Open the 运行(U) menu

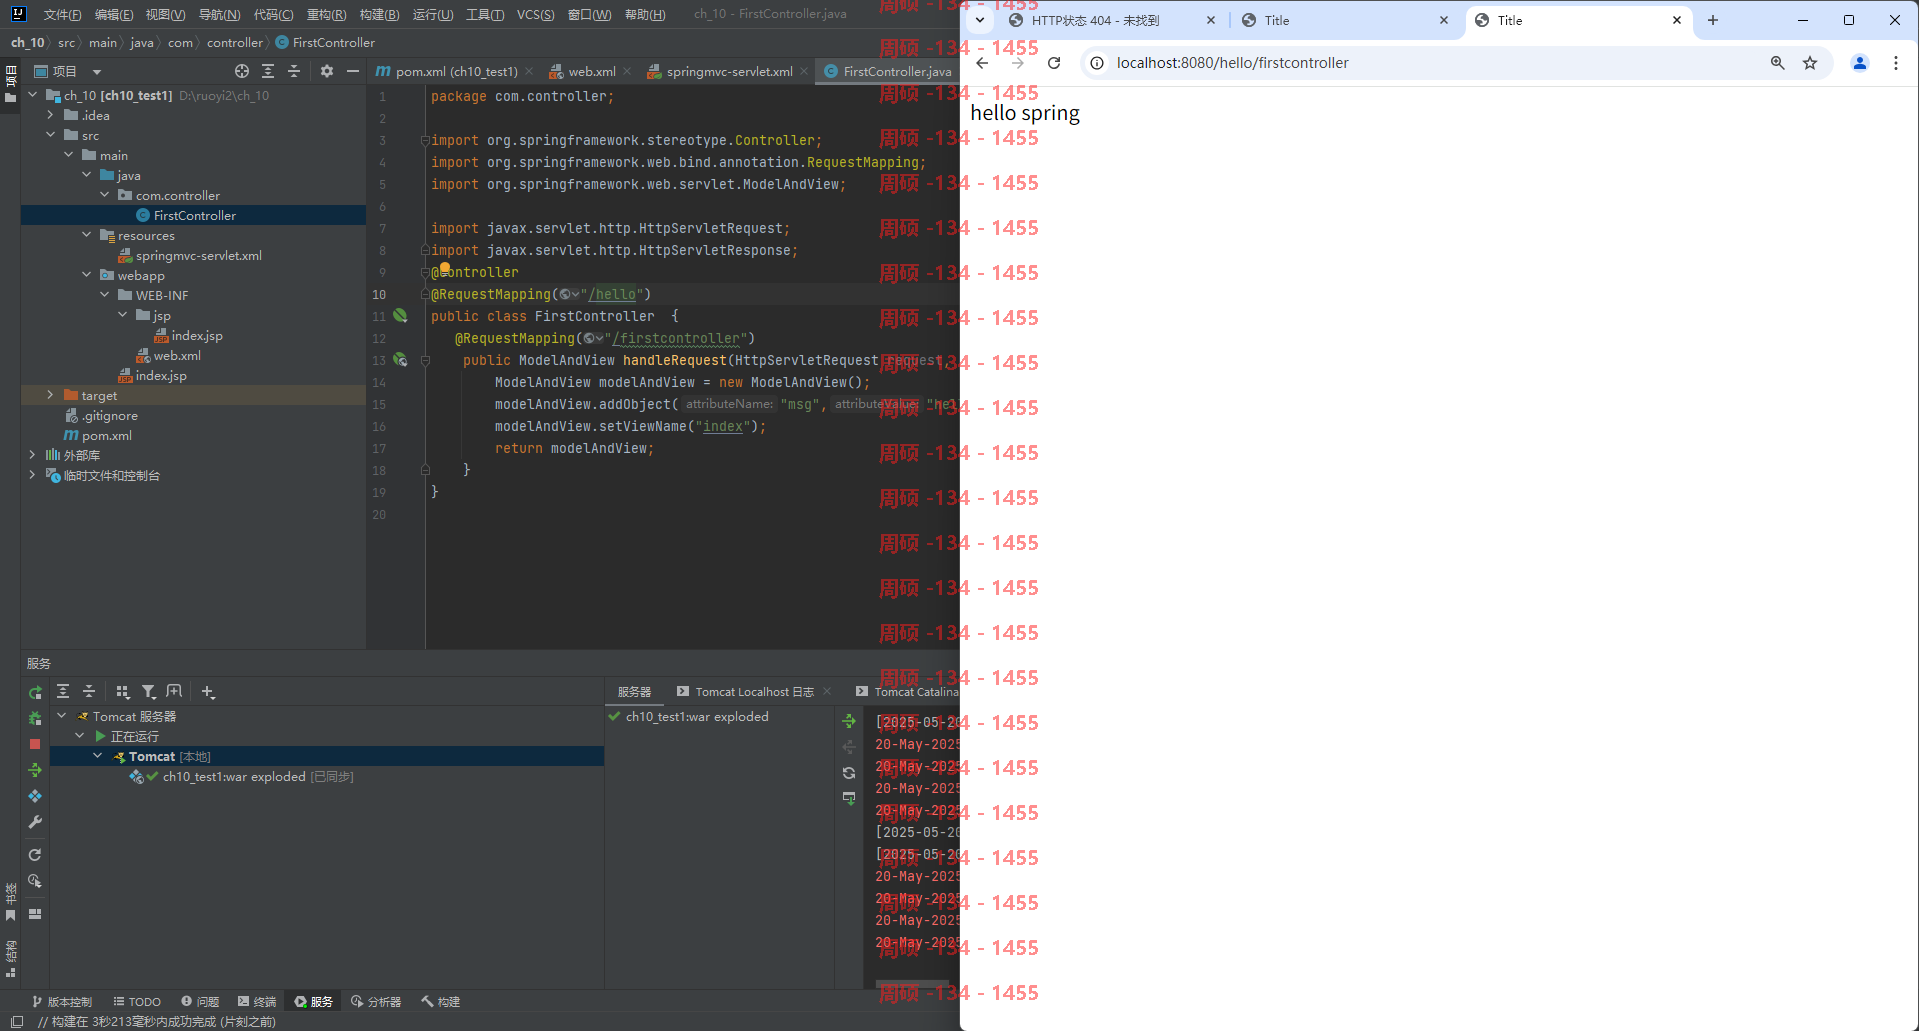pos(433,14)
